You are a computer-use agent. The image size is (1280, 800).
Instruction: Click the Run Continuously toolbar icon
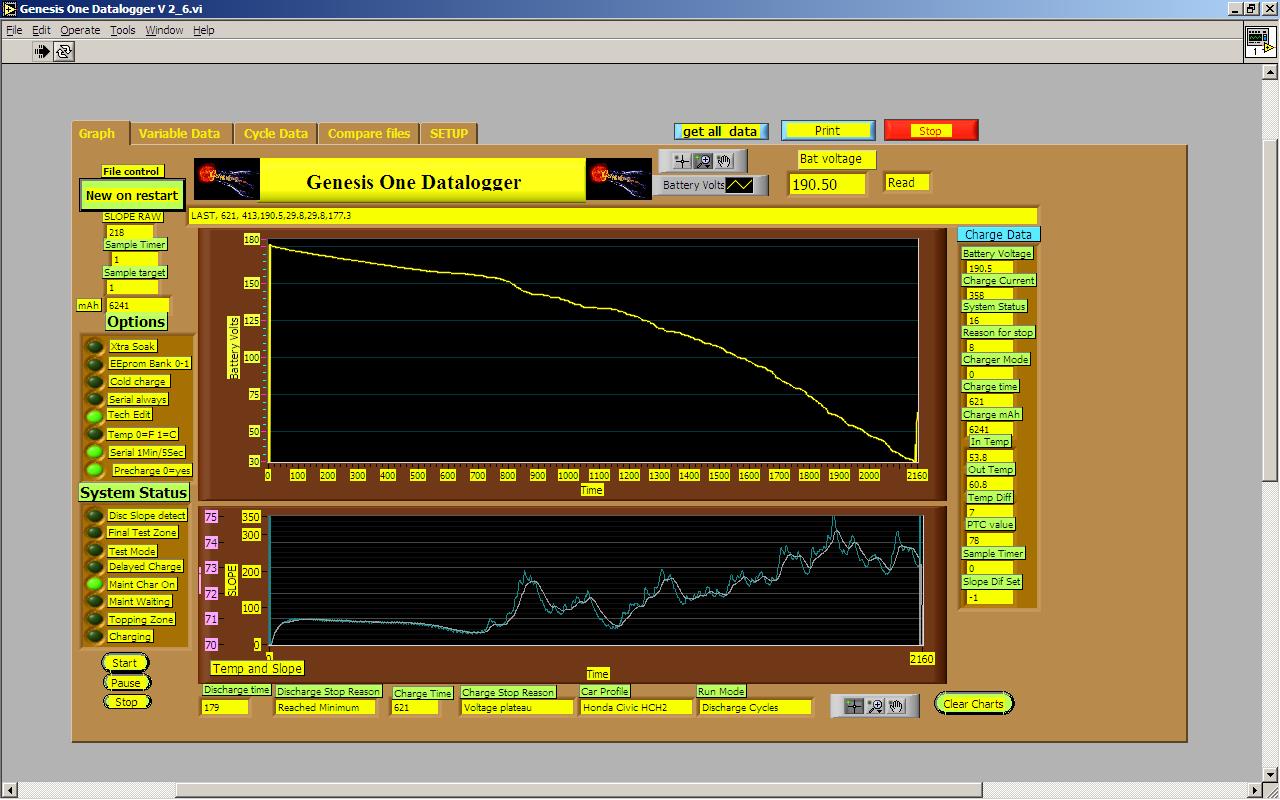(64, 51)
